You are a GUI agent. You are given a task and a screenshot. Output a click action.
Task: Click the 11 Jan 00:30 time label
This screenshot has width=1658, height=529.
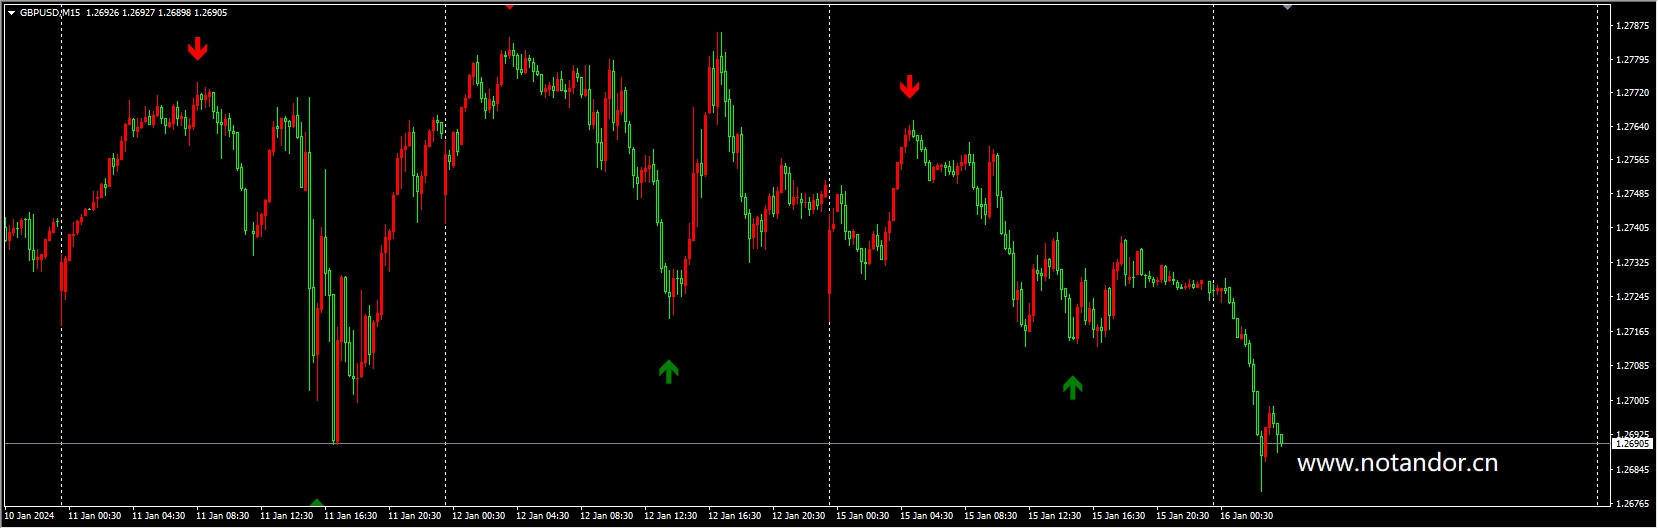click(94, 516)
